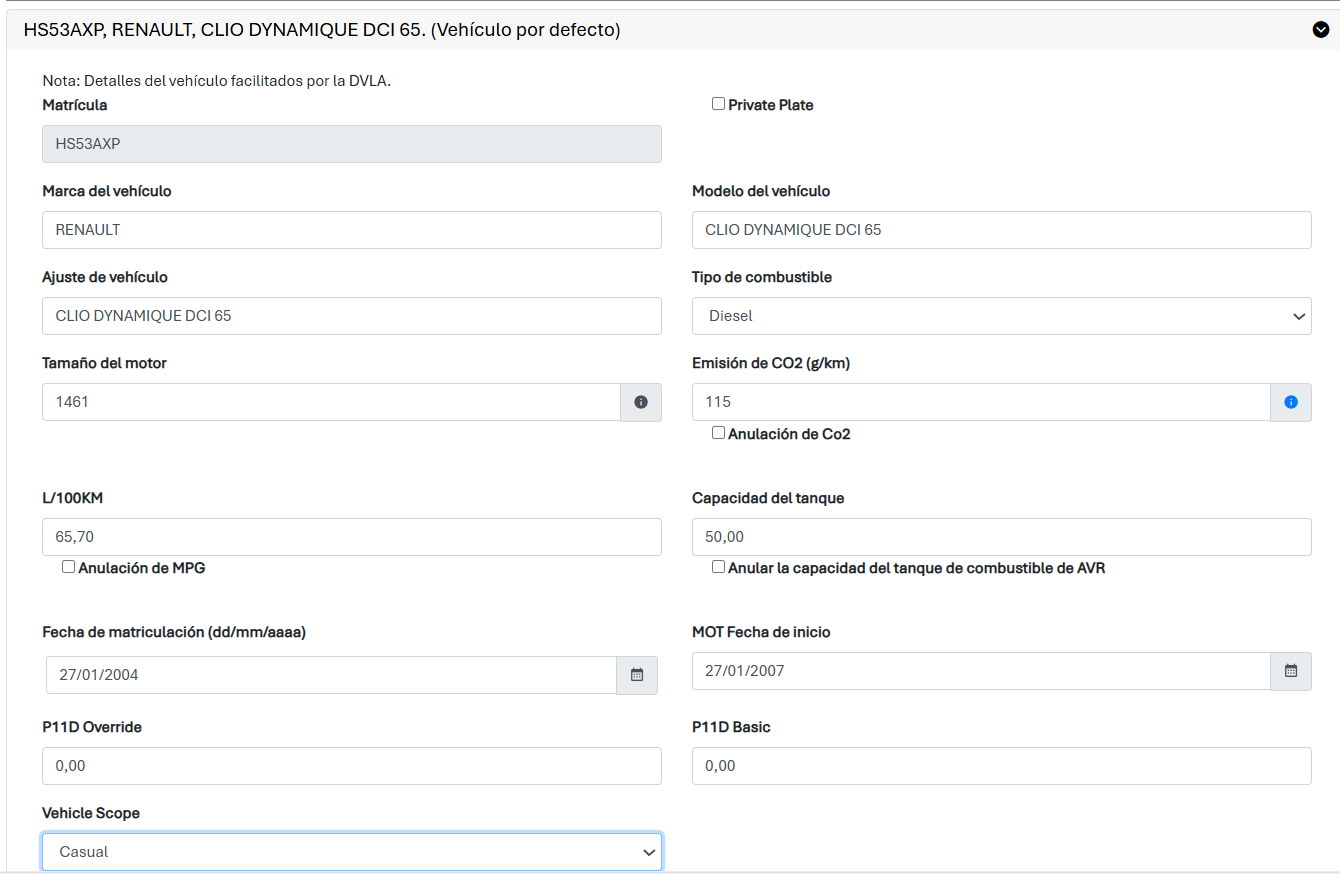Focus the P11D Basic field
The height and width of the screenshot is (874, 1340).
coord(1001,766)
